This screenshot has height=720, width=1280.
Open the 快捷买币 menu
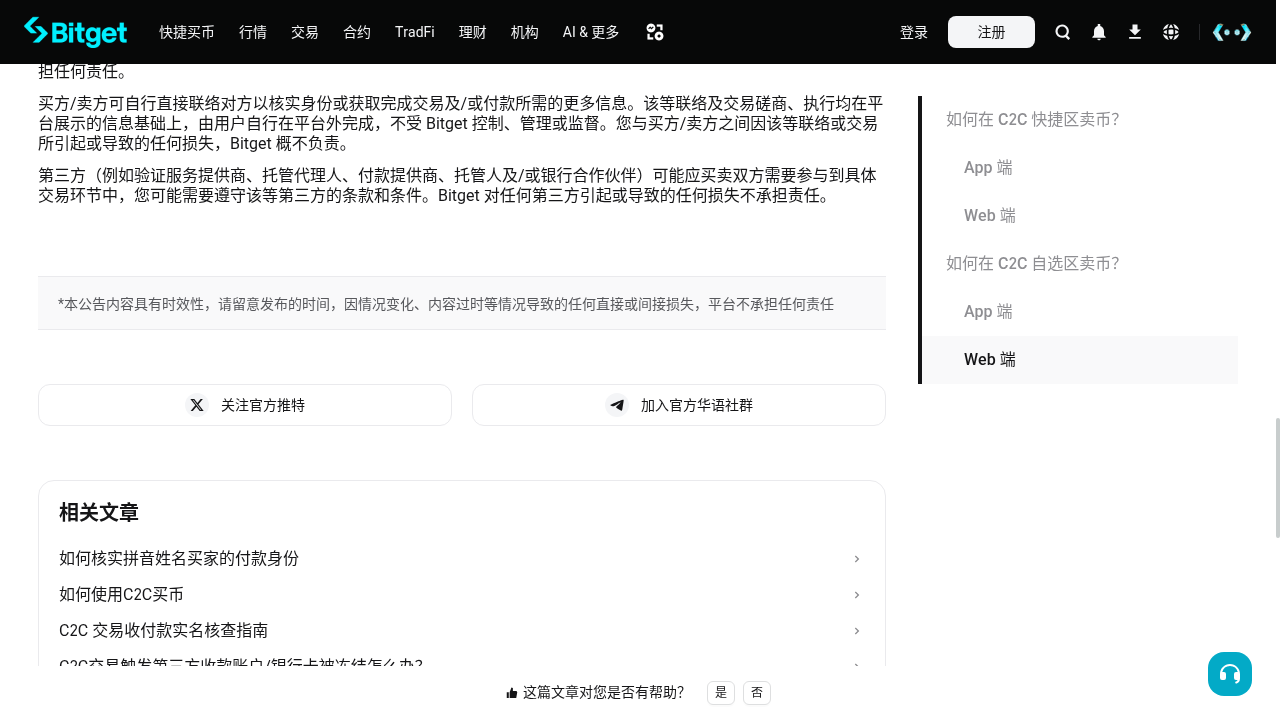187,32
